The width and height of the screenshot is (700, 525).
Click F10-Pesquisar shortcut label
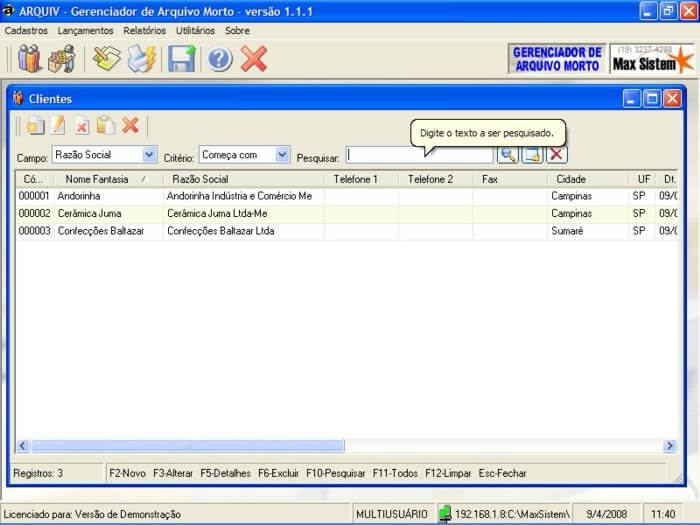336,473
